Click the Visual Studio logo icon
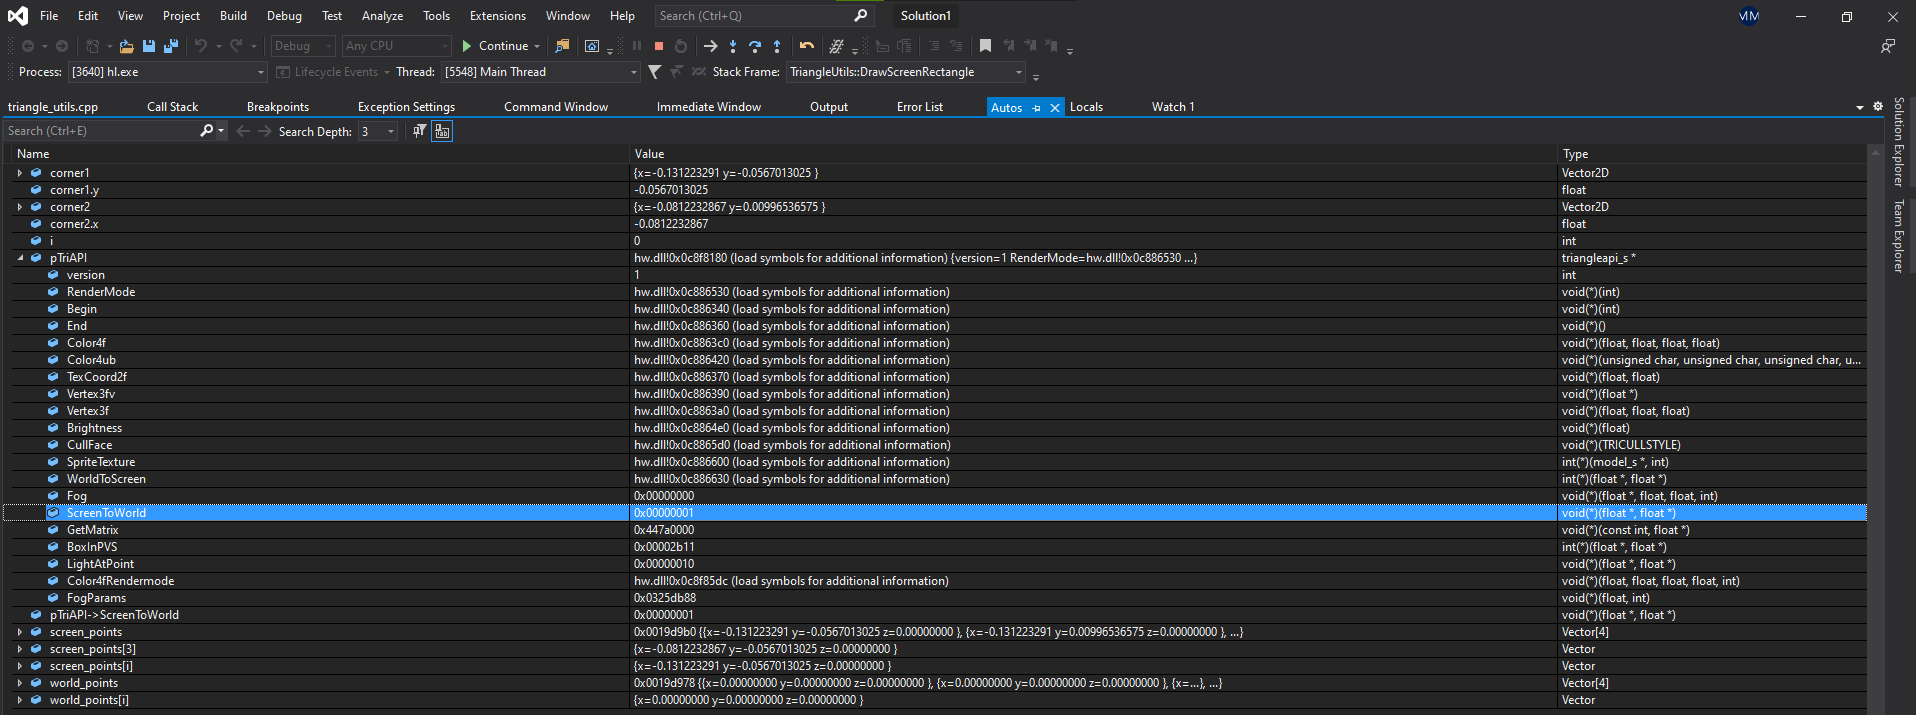Screen dimensions: 1916x715 click(18, 16)
